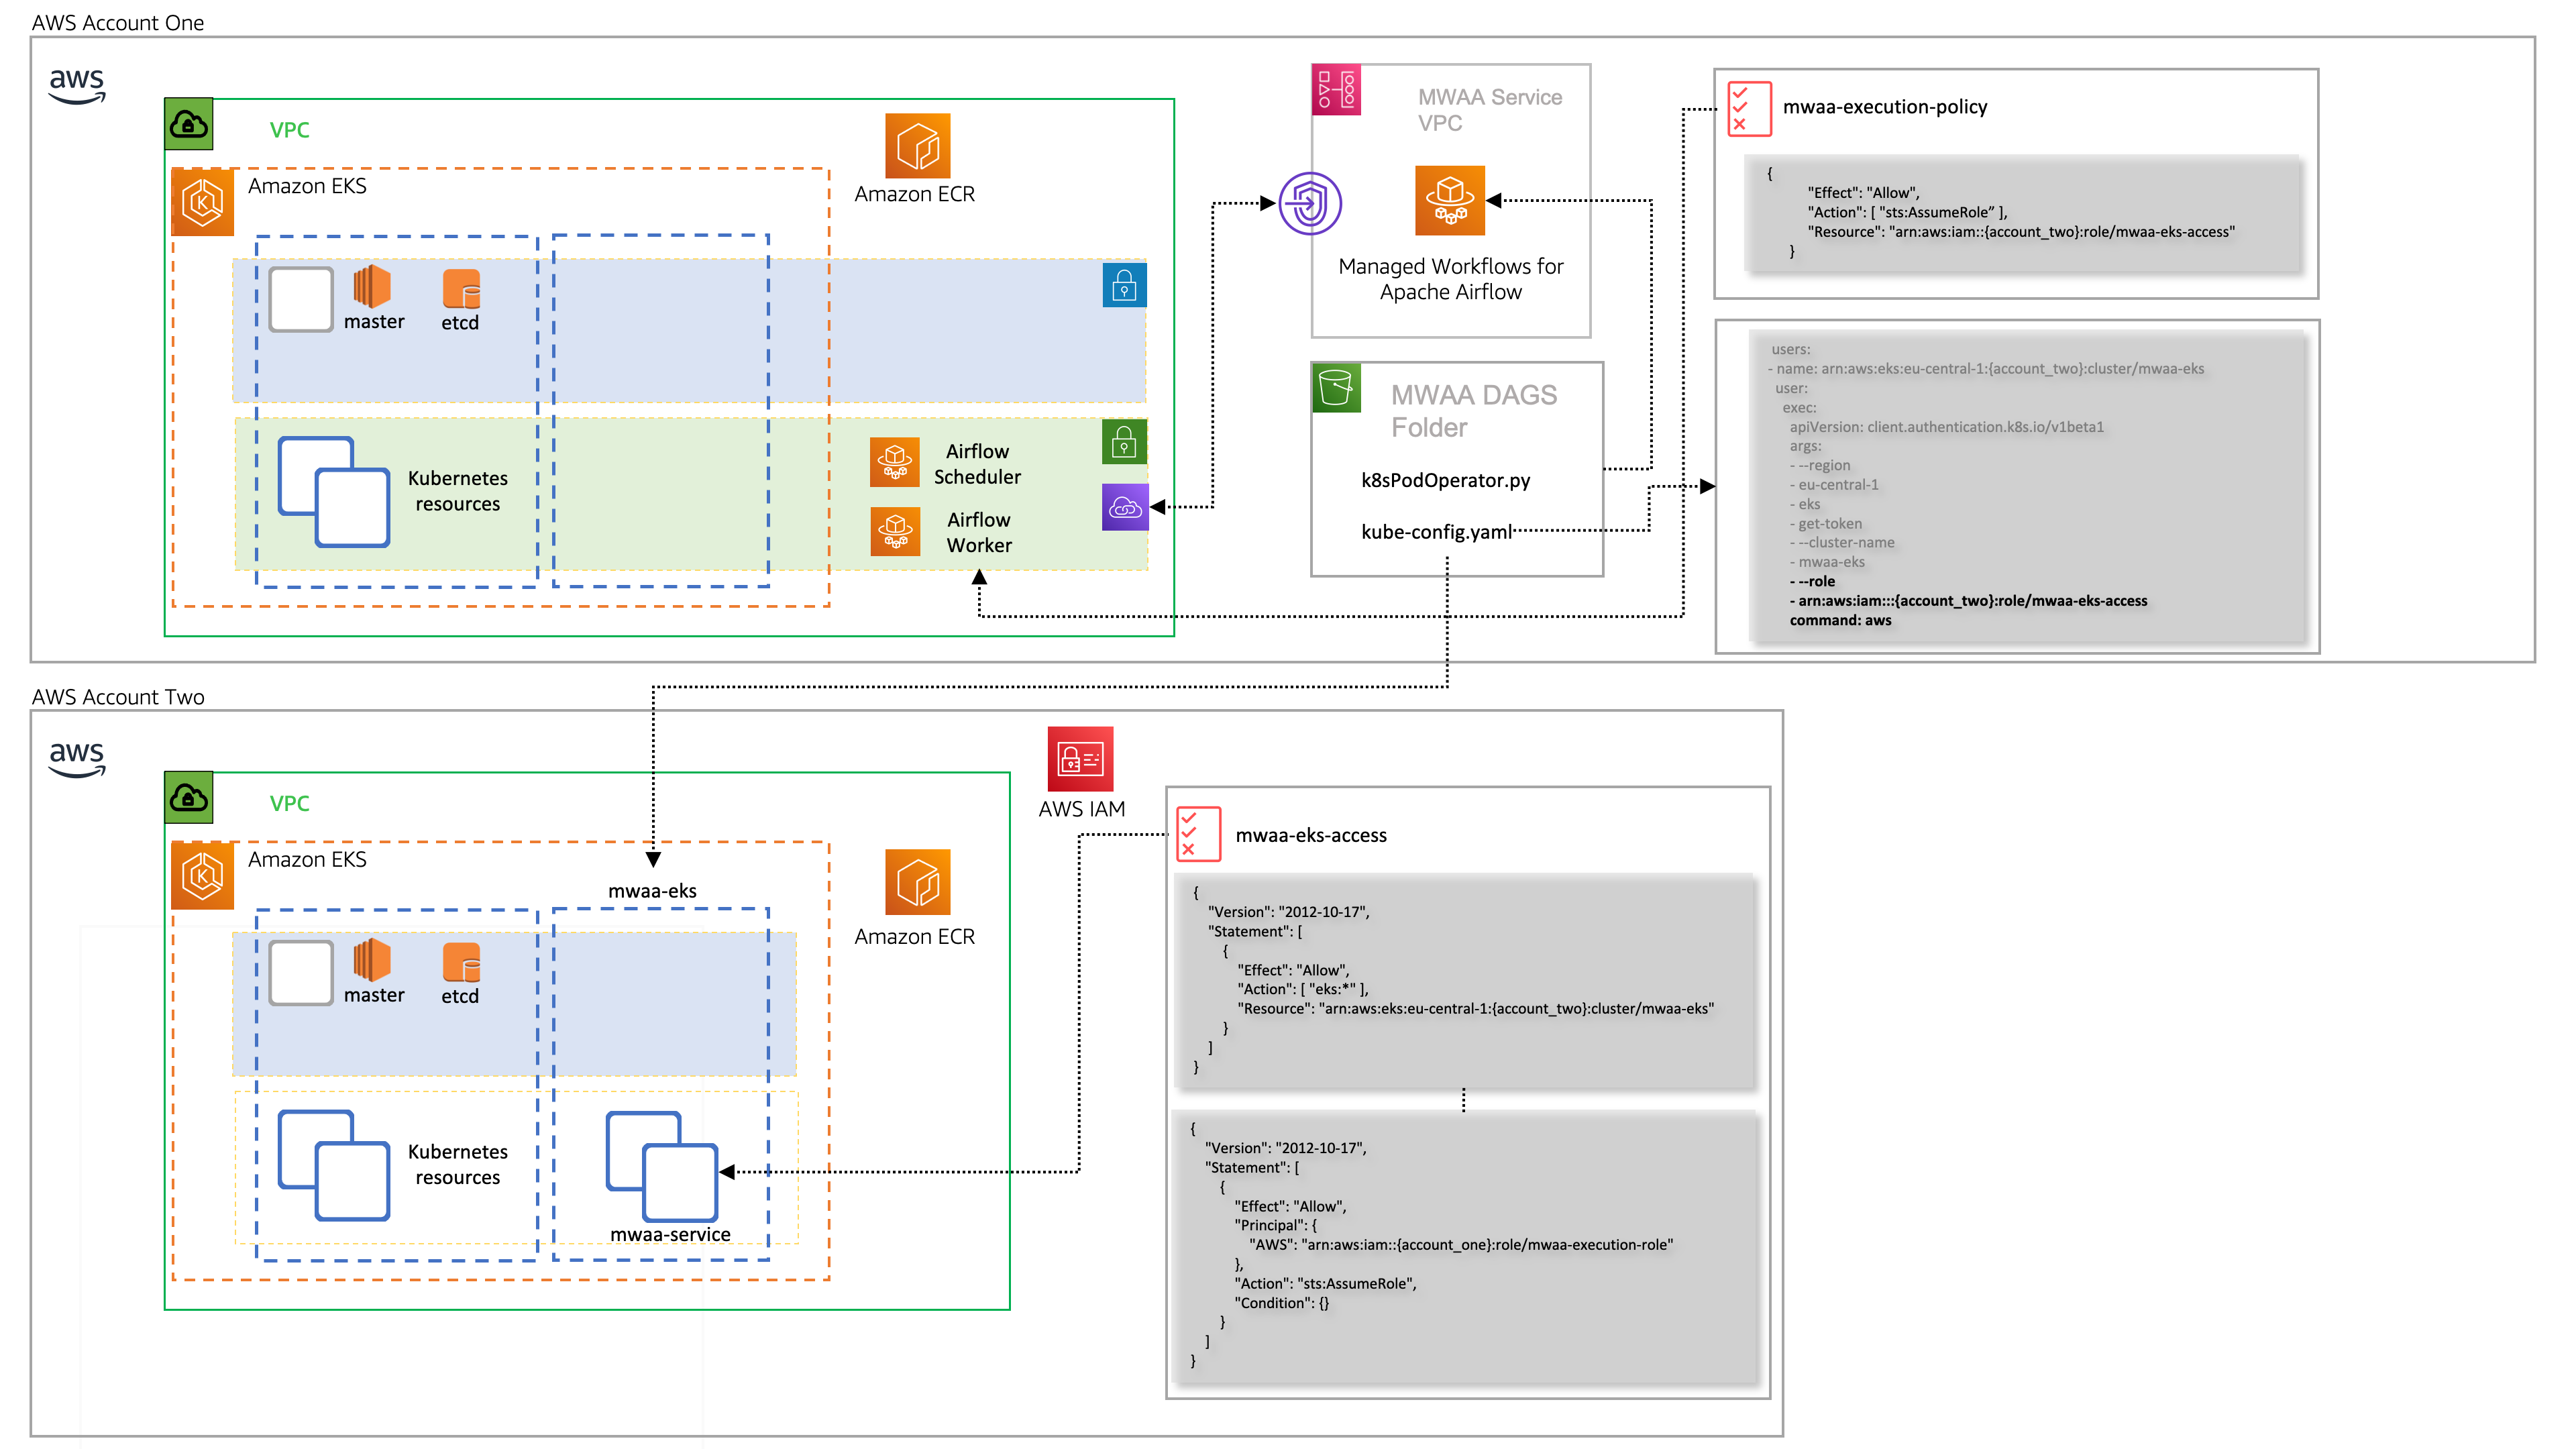
Task: Select the Kubernetes resources icon in Account One
Action: point(333,492)
